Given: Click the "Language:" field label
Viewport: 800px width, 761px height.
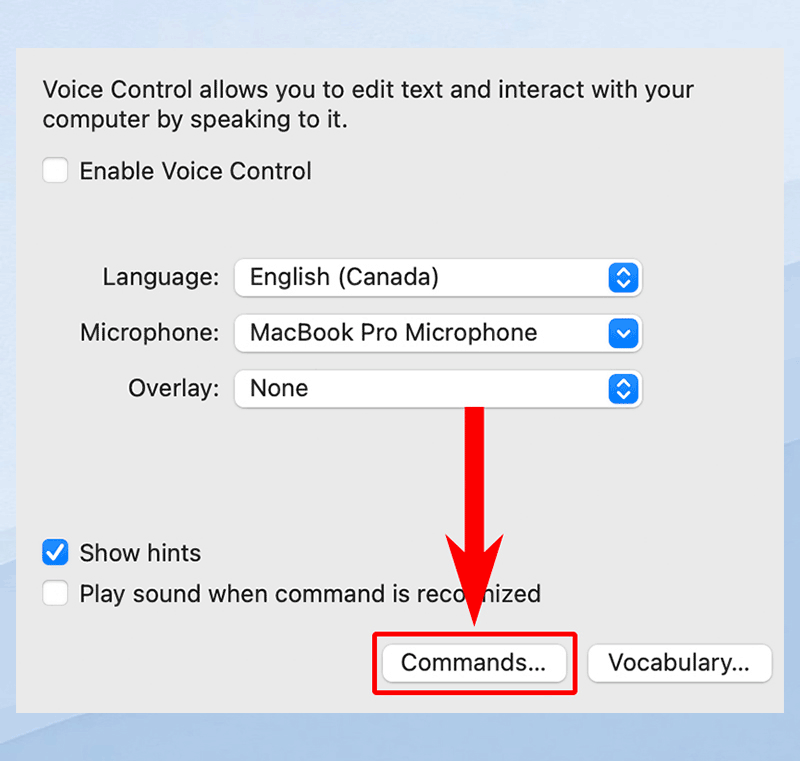Looking at the screenshot, I should (x=161, y=278).
